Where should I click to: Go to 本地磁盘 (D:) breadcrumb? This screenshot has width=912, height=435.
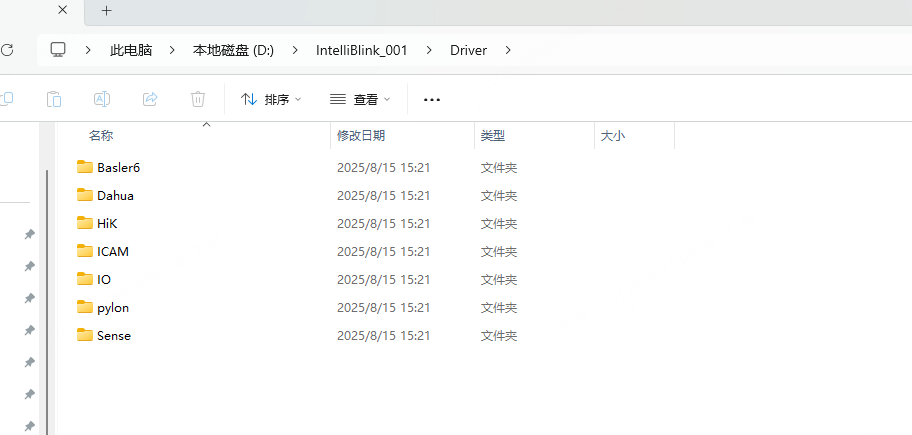pyautogui.click(x=233, y=50)
